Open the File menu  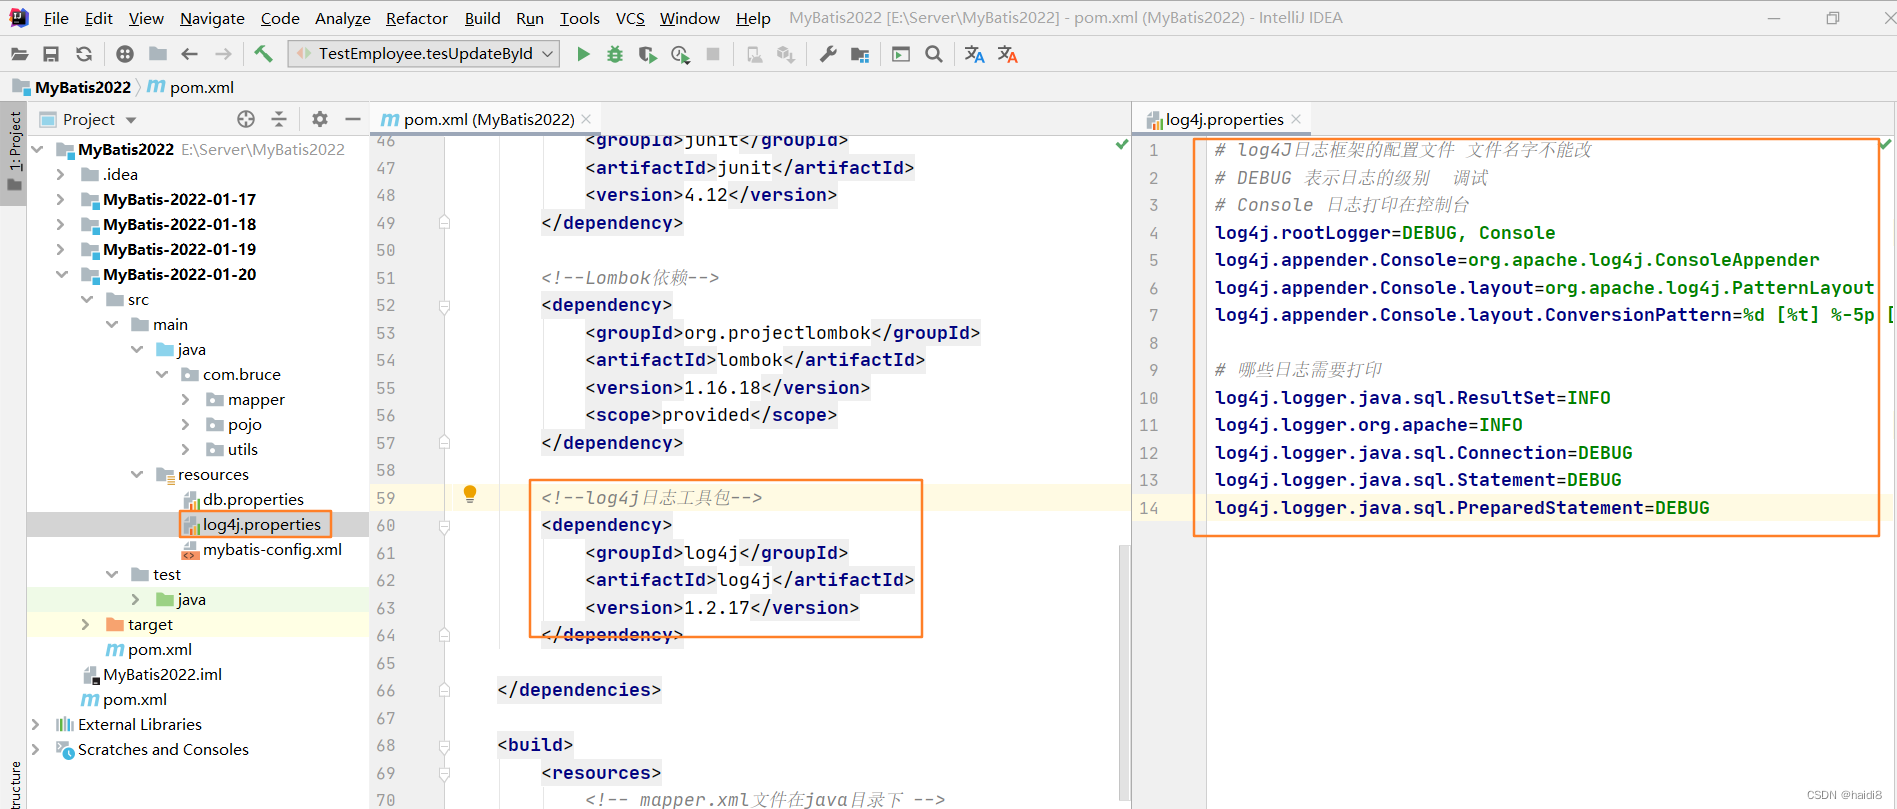tap(56, 18)
